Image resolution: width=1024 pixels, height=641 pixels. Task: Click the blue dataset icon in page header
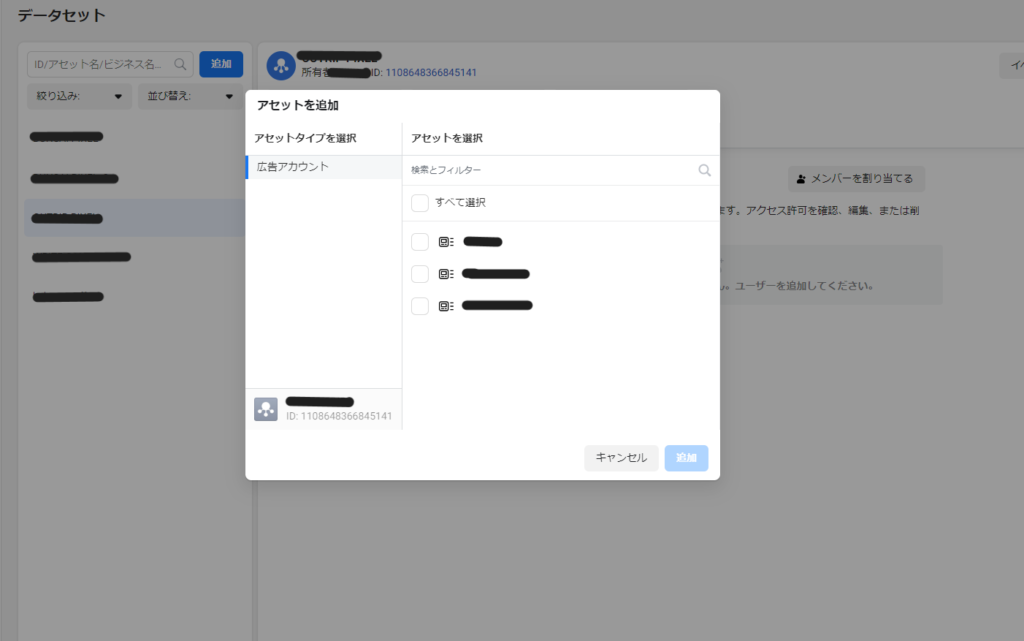pyautogui.click(x=281, y=65)
